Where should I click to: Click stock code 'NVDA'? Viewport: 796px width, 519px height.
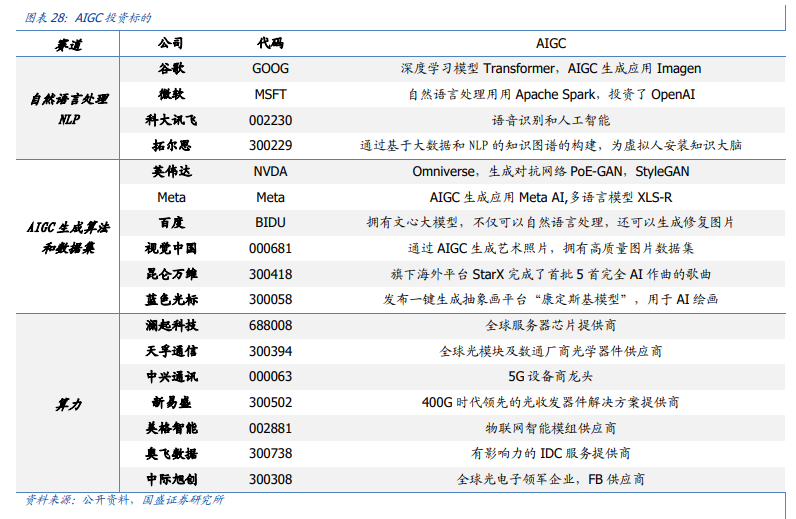click(270, 172)
